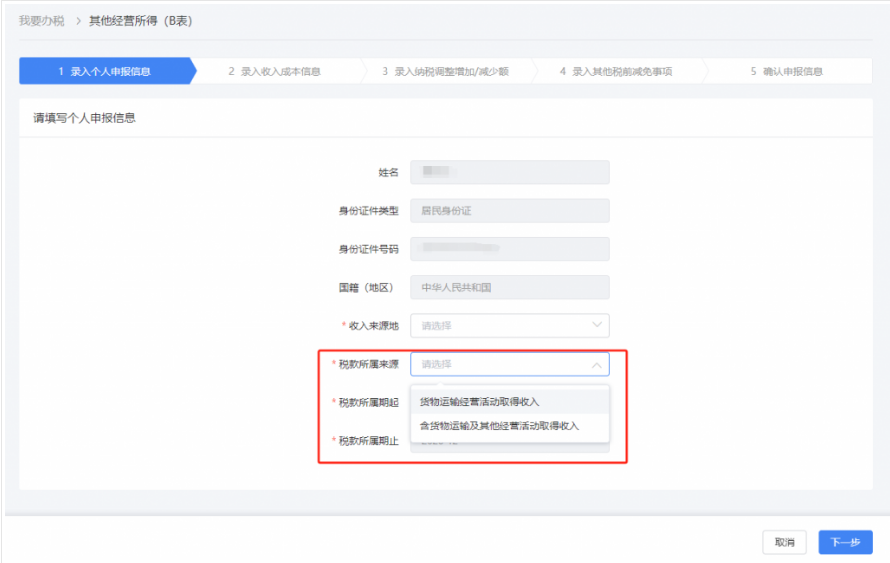
Task: Click the 身份证件类型 field showing 居民身份证
Action: pos(509,211)
